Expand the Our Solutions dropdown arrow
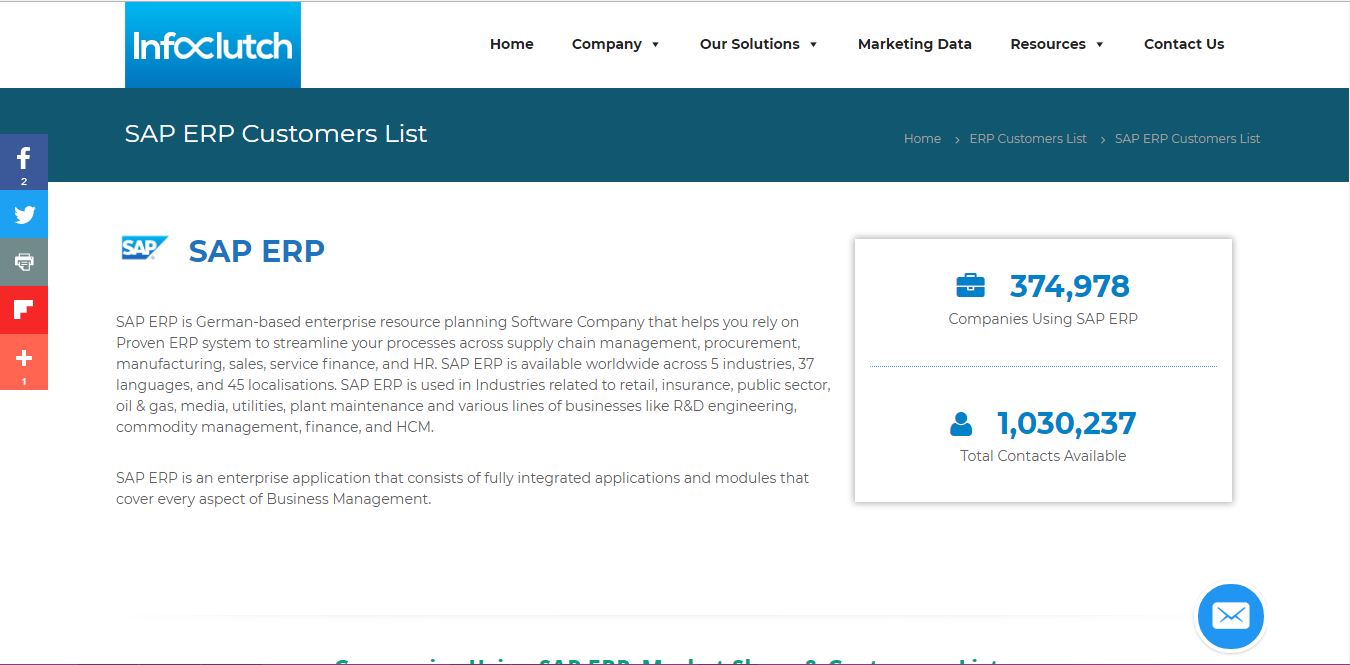This screenshot has width=1350, height=665. click(x=813, y=45)
